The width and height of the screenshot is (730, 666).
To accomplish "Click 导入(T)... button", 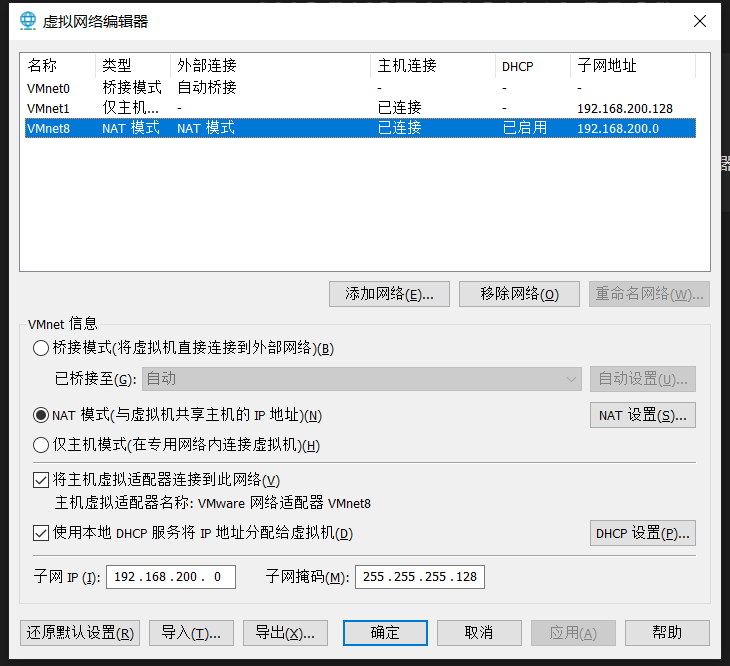I will 191,633.
